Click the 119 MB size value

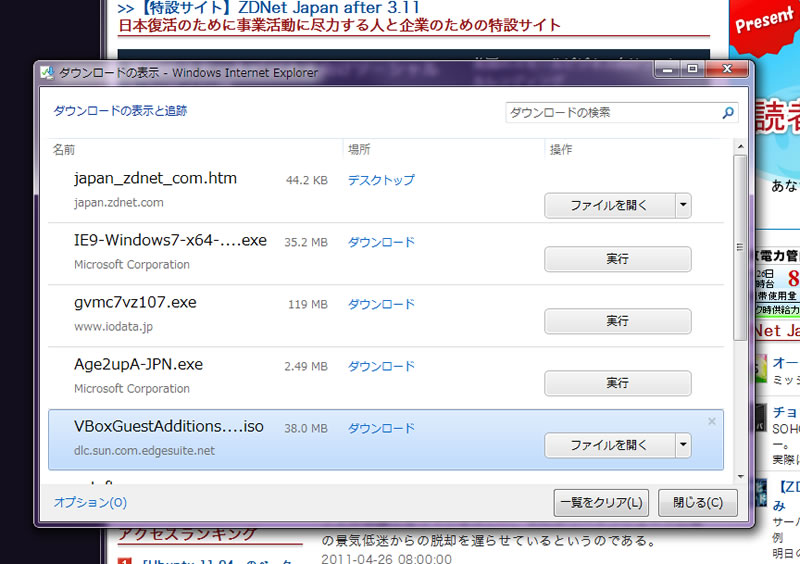[x=308, y=305]
